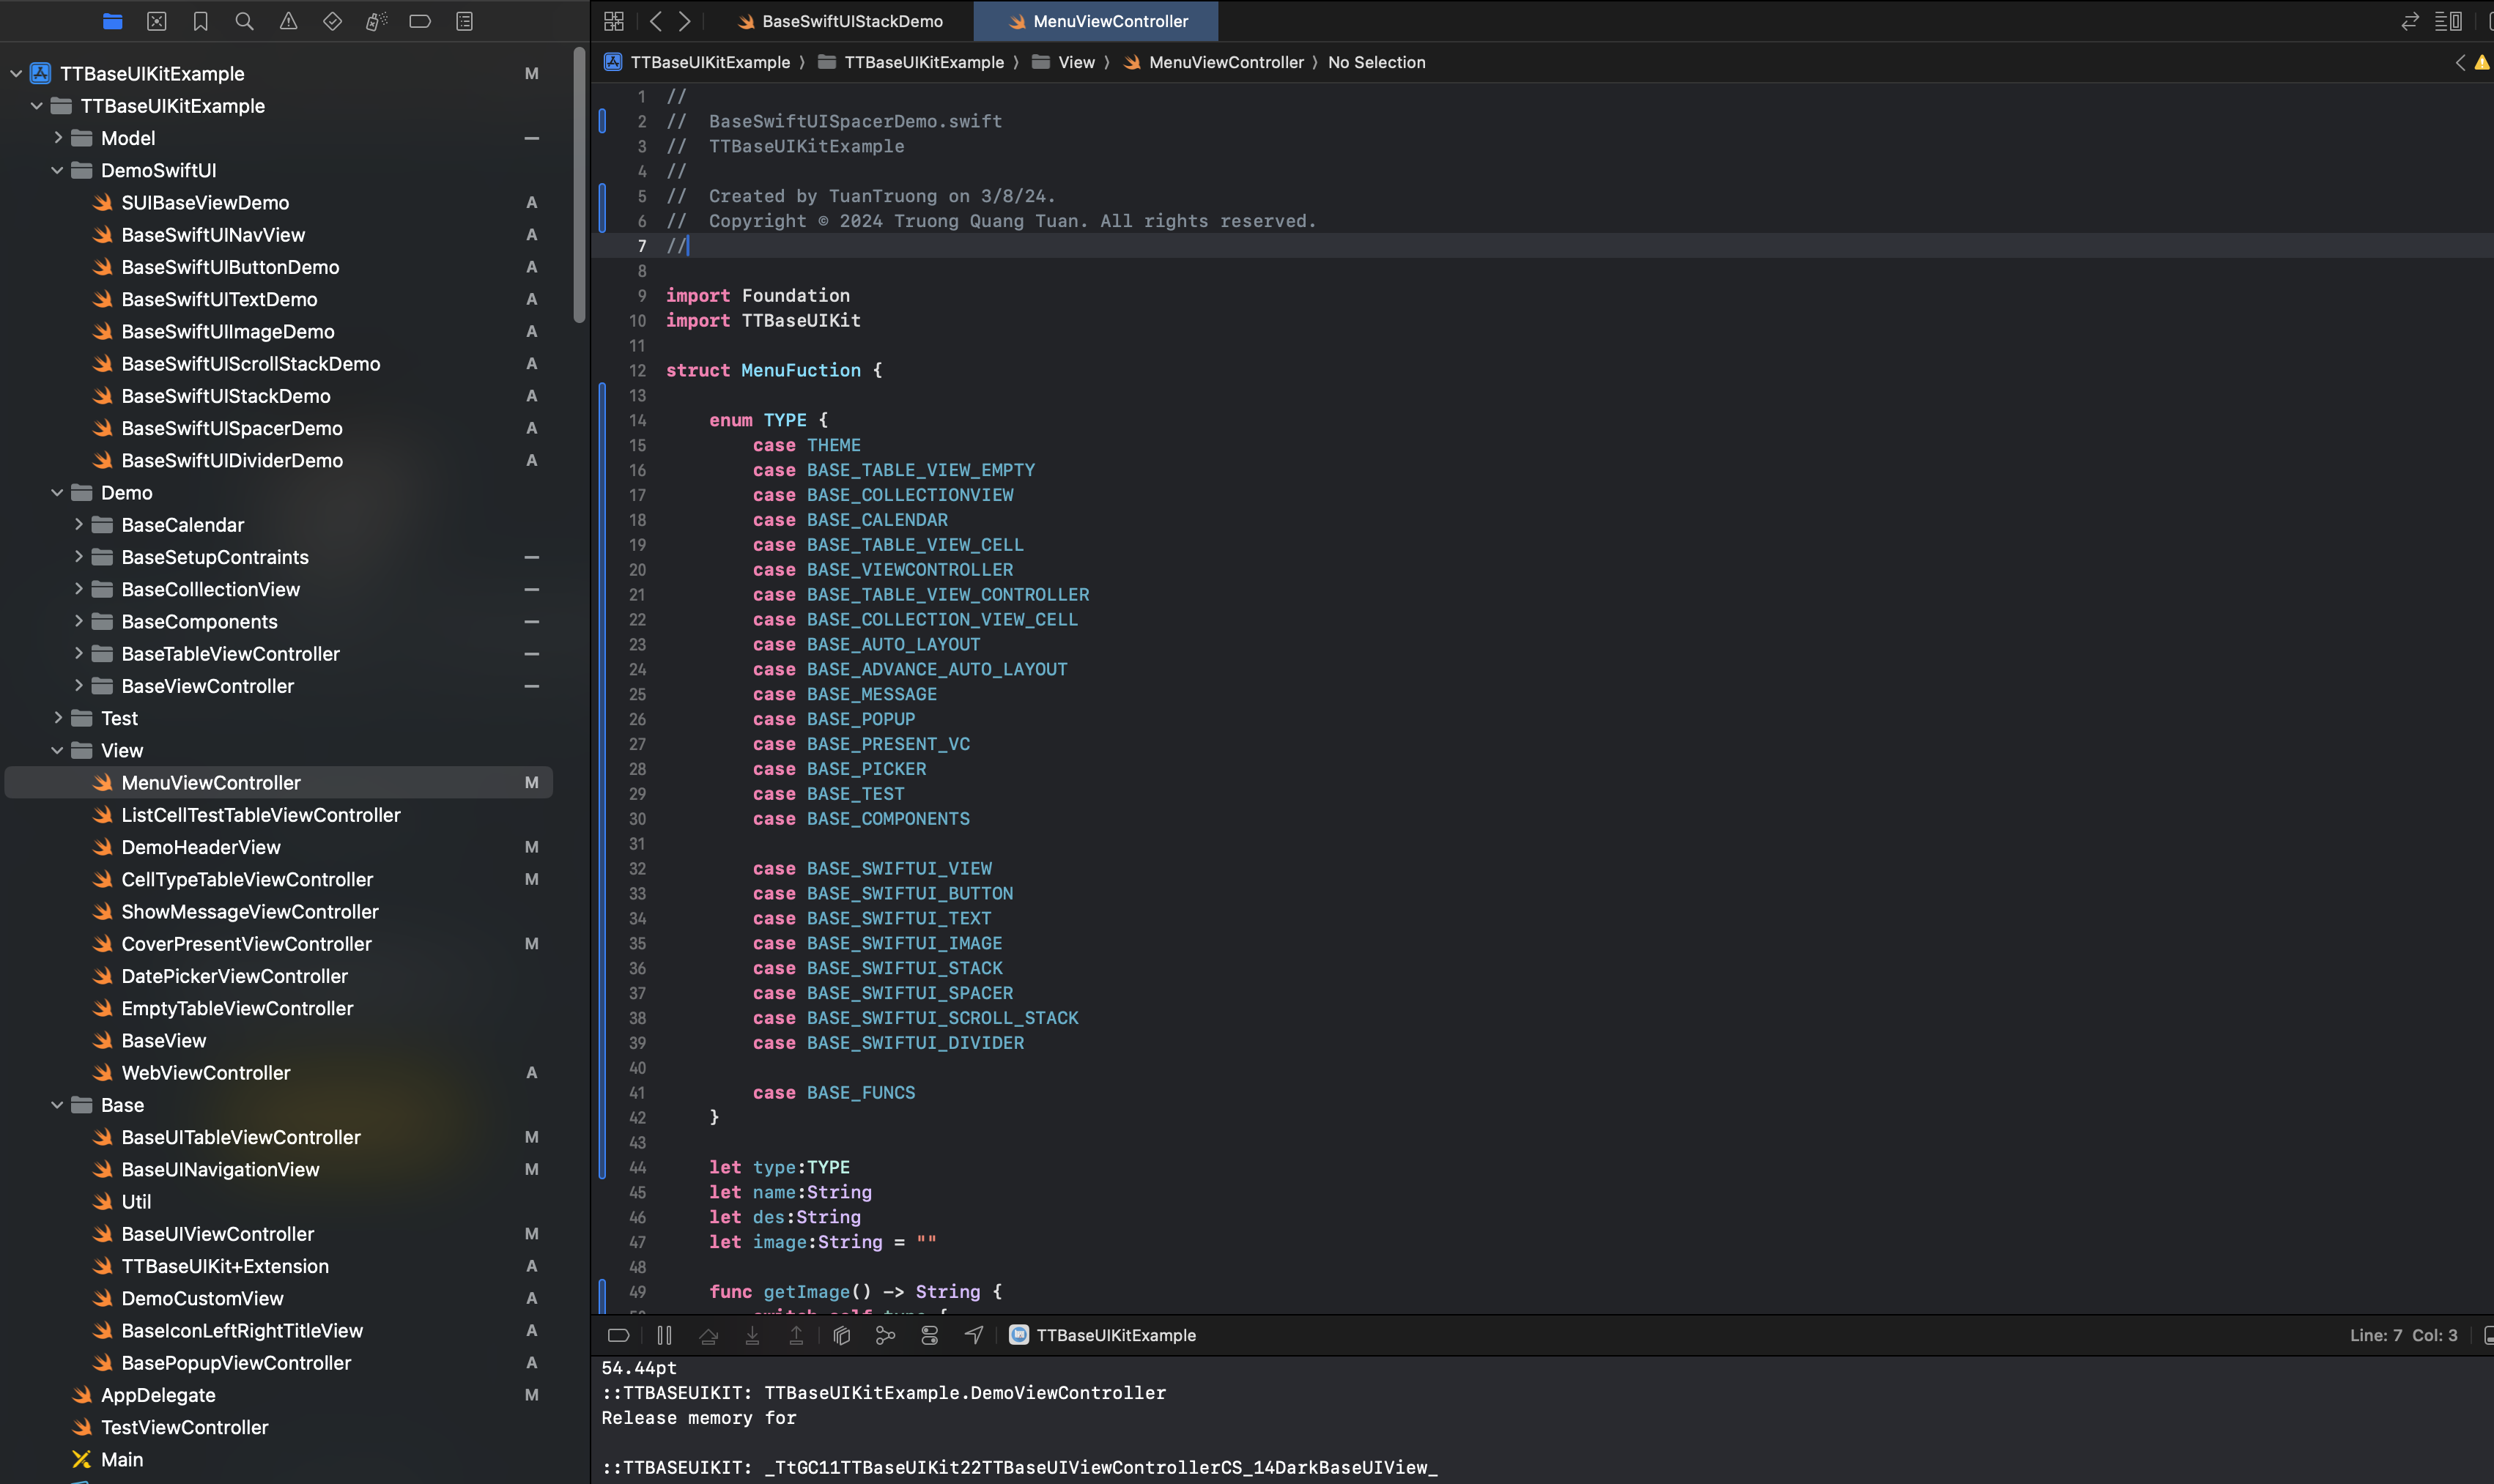Open Debug View Hierarchy
The height and width of the screenshot is (1484, 2494).
(x=841, y=1335)
